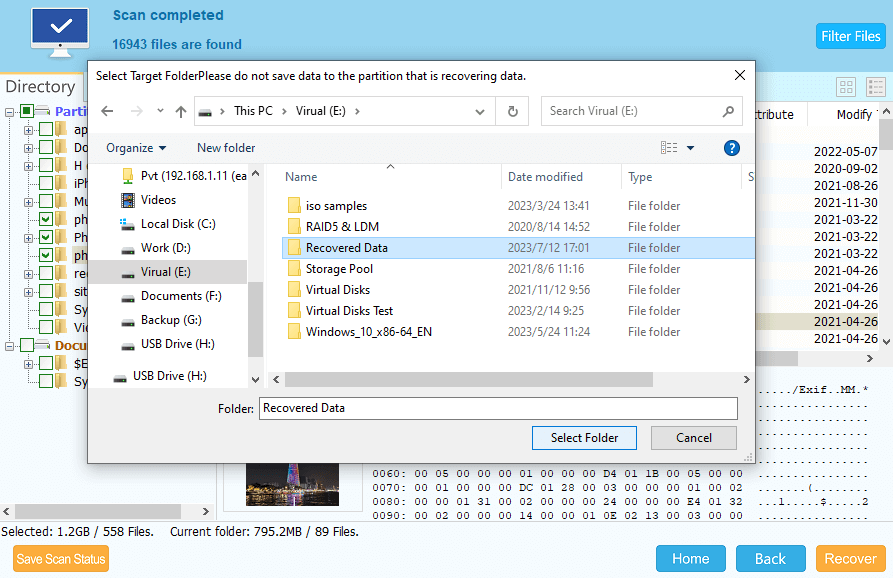893x578 pixels.
Task: Toggle the Documents root checkbox in Directory tree
Action: [x=27, y=345]
